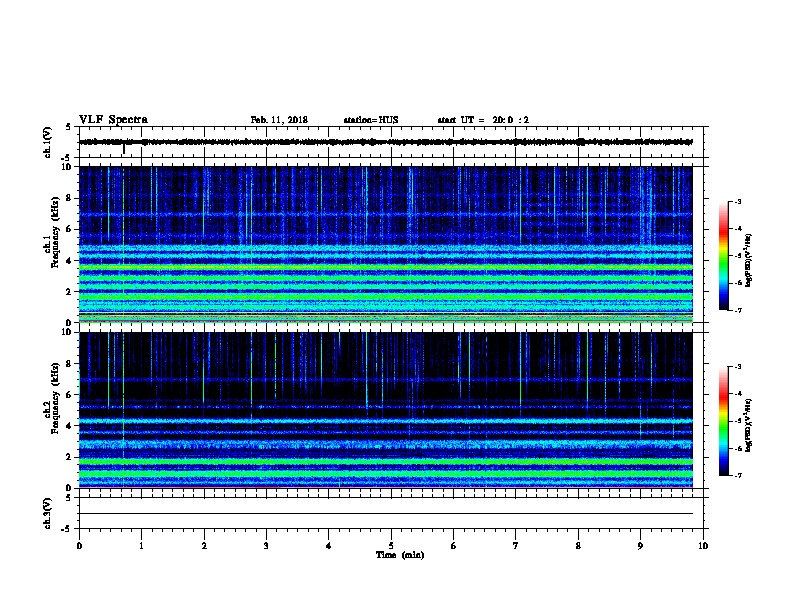Click the "-3" value atop ch.1 colorbar
This screenshot has width=792, height=612.
(x=737, y=201)
